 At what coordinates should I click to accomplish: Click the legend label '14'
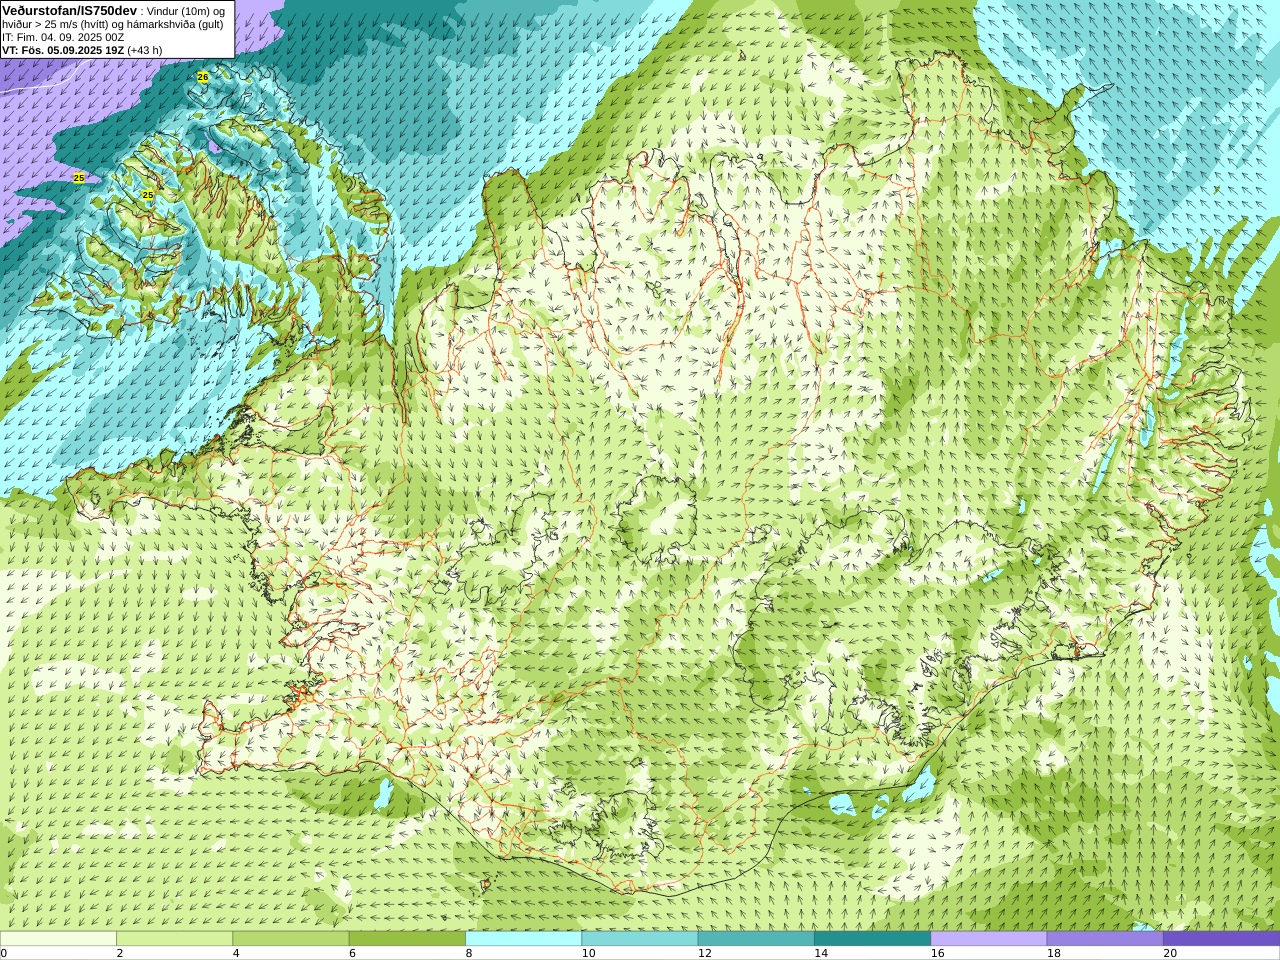tap(821, 953)
